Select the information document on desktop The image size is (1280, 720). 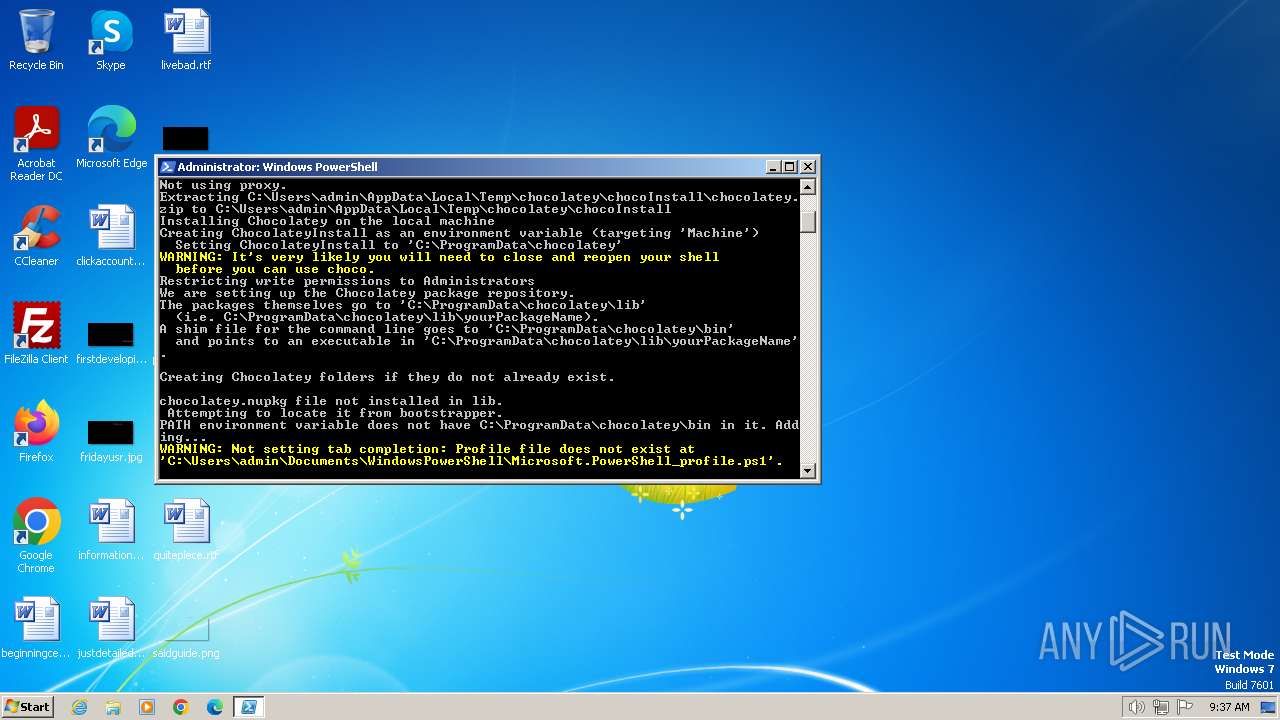(x=111, y=530)
